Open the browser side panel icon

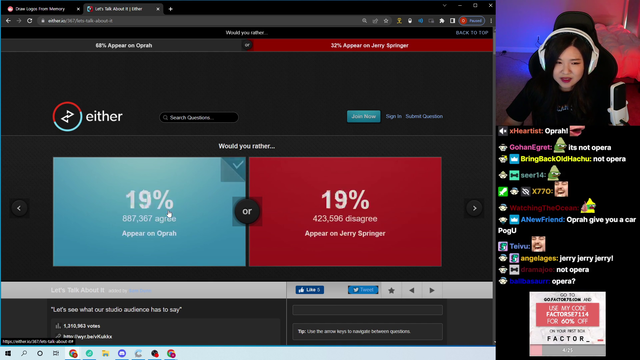point(452,21)
